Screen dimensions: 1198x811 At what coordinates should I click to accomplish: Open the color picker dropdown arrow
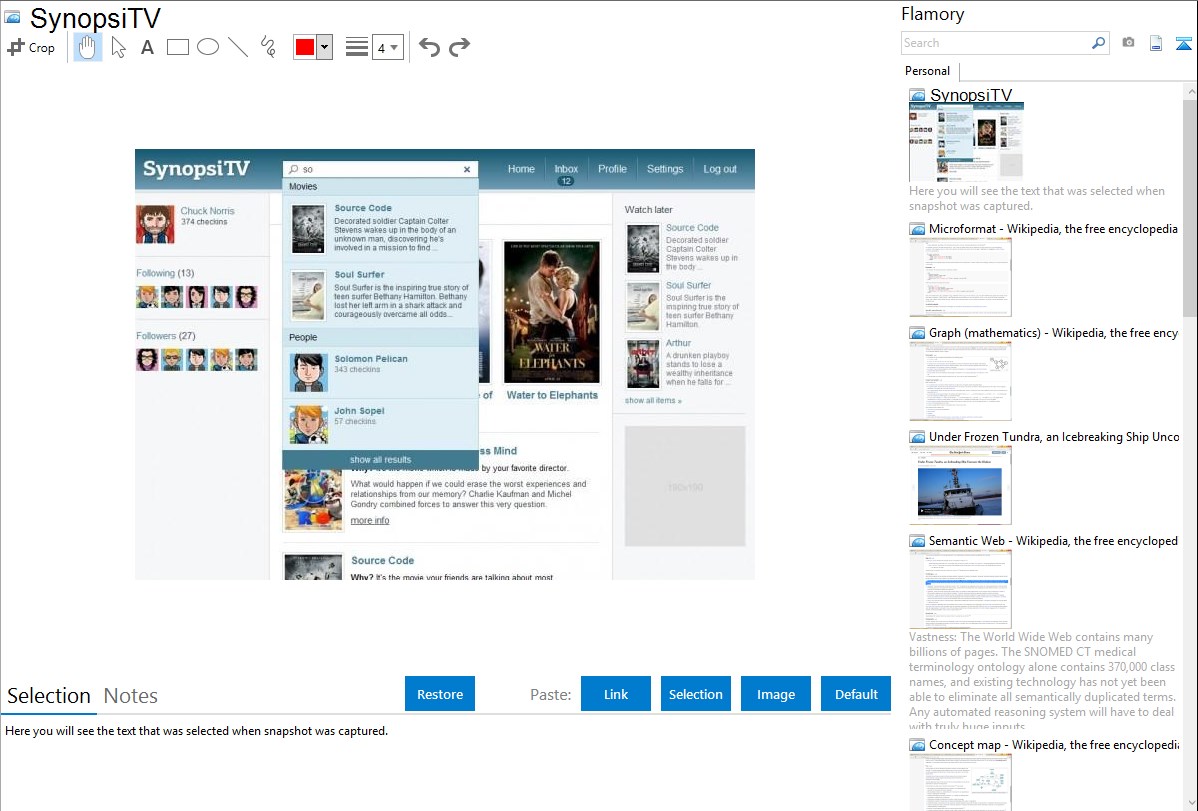(x=324, y=47)
